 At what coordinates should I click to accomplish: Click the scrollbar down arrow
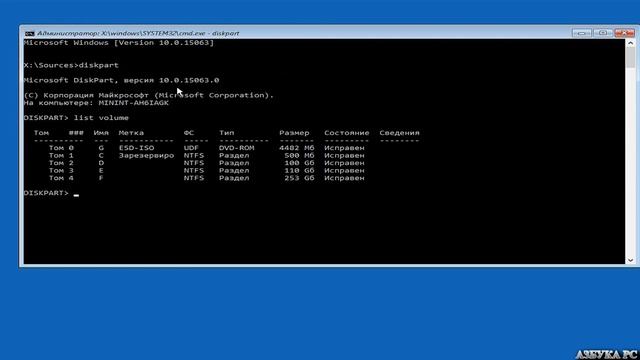(x=630, y=260)
